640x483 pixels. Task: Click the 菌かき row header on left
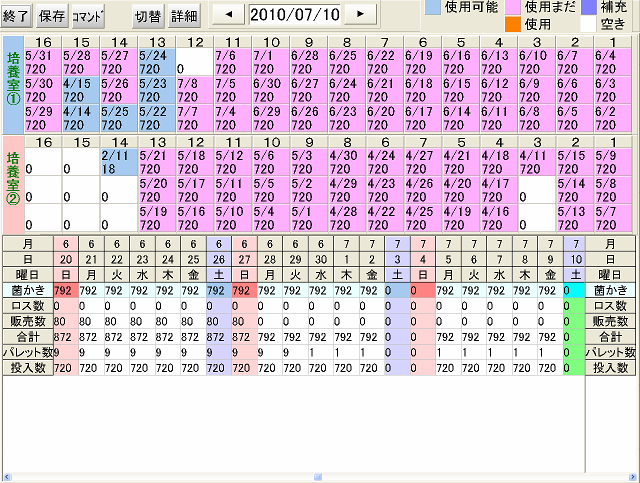pos(28,290)
